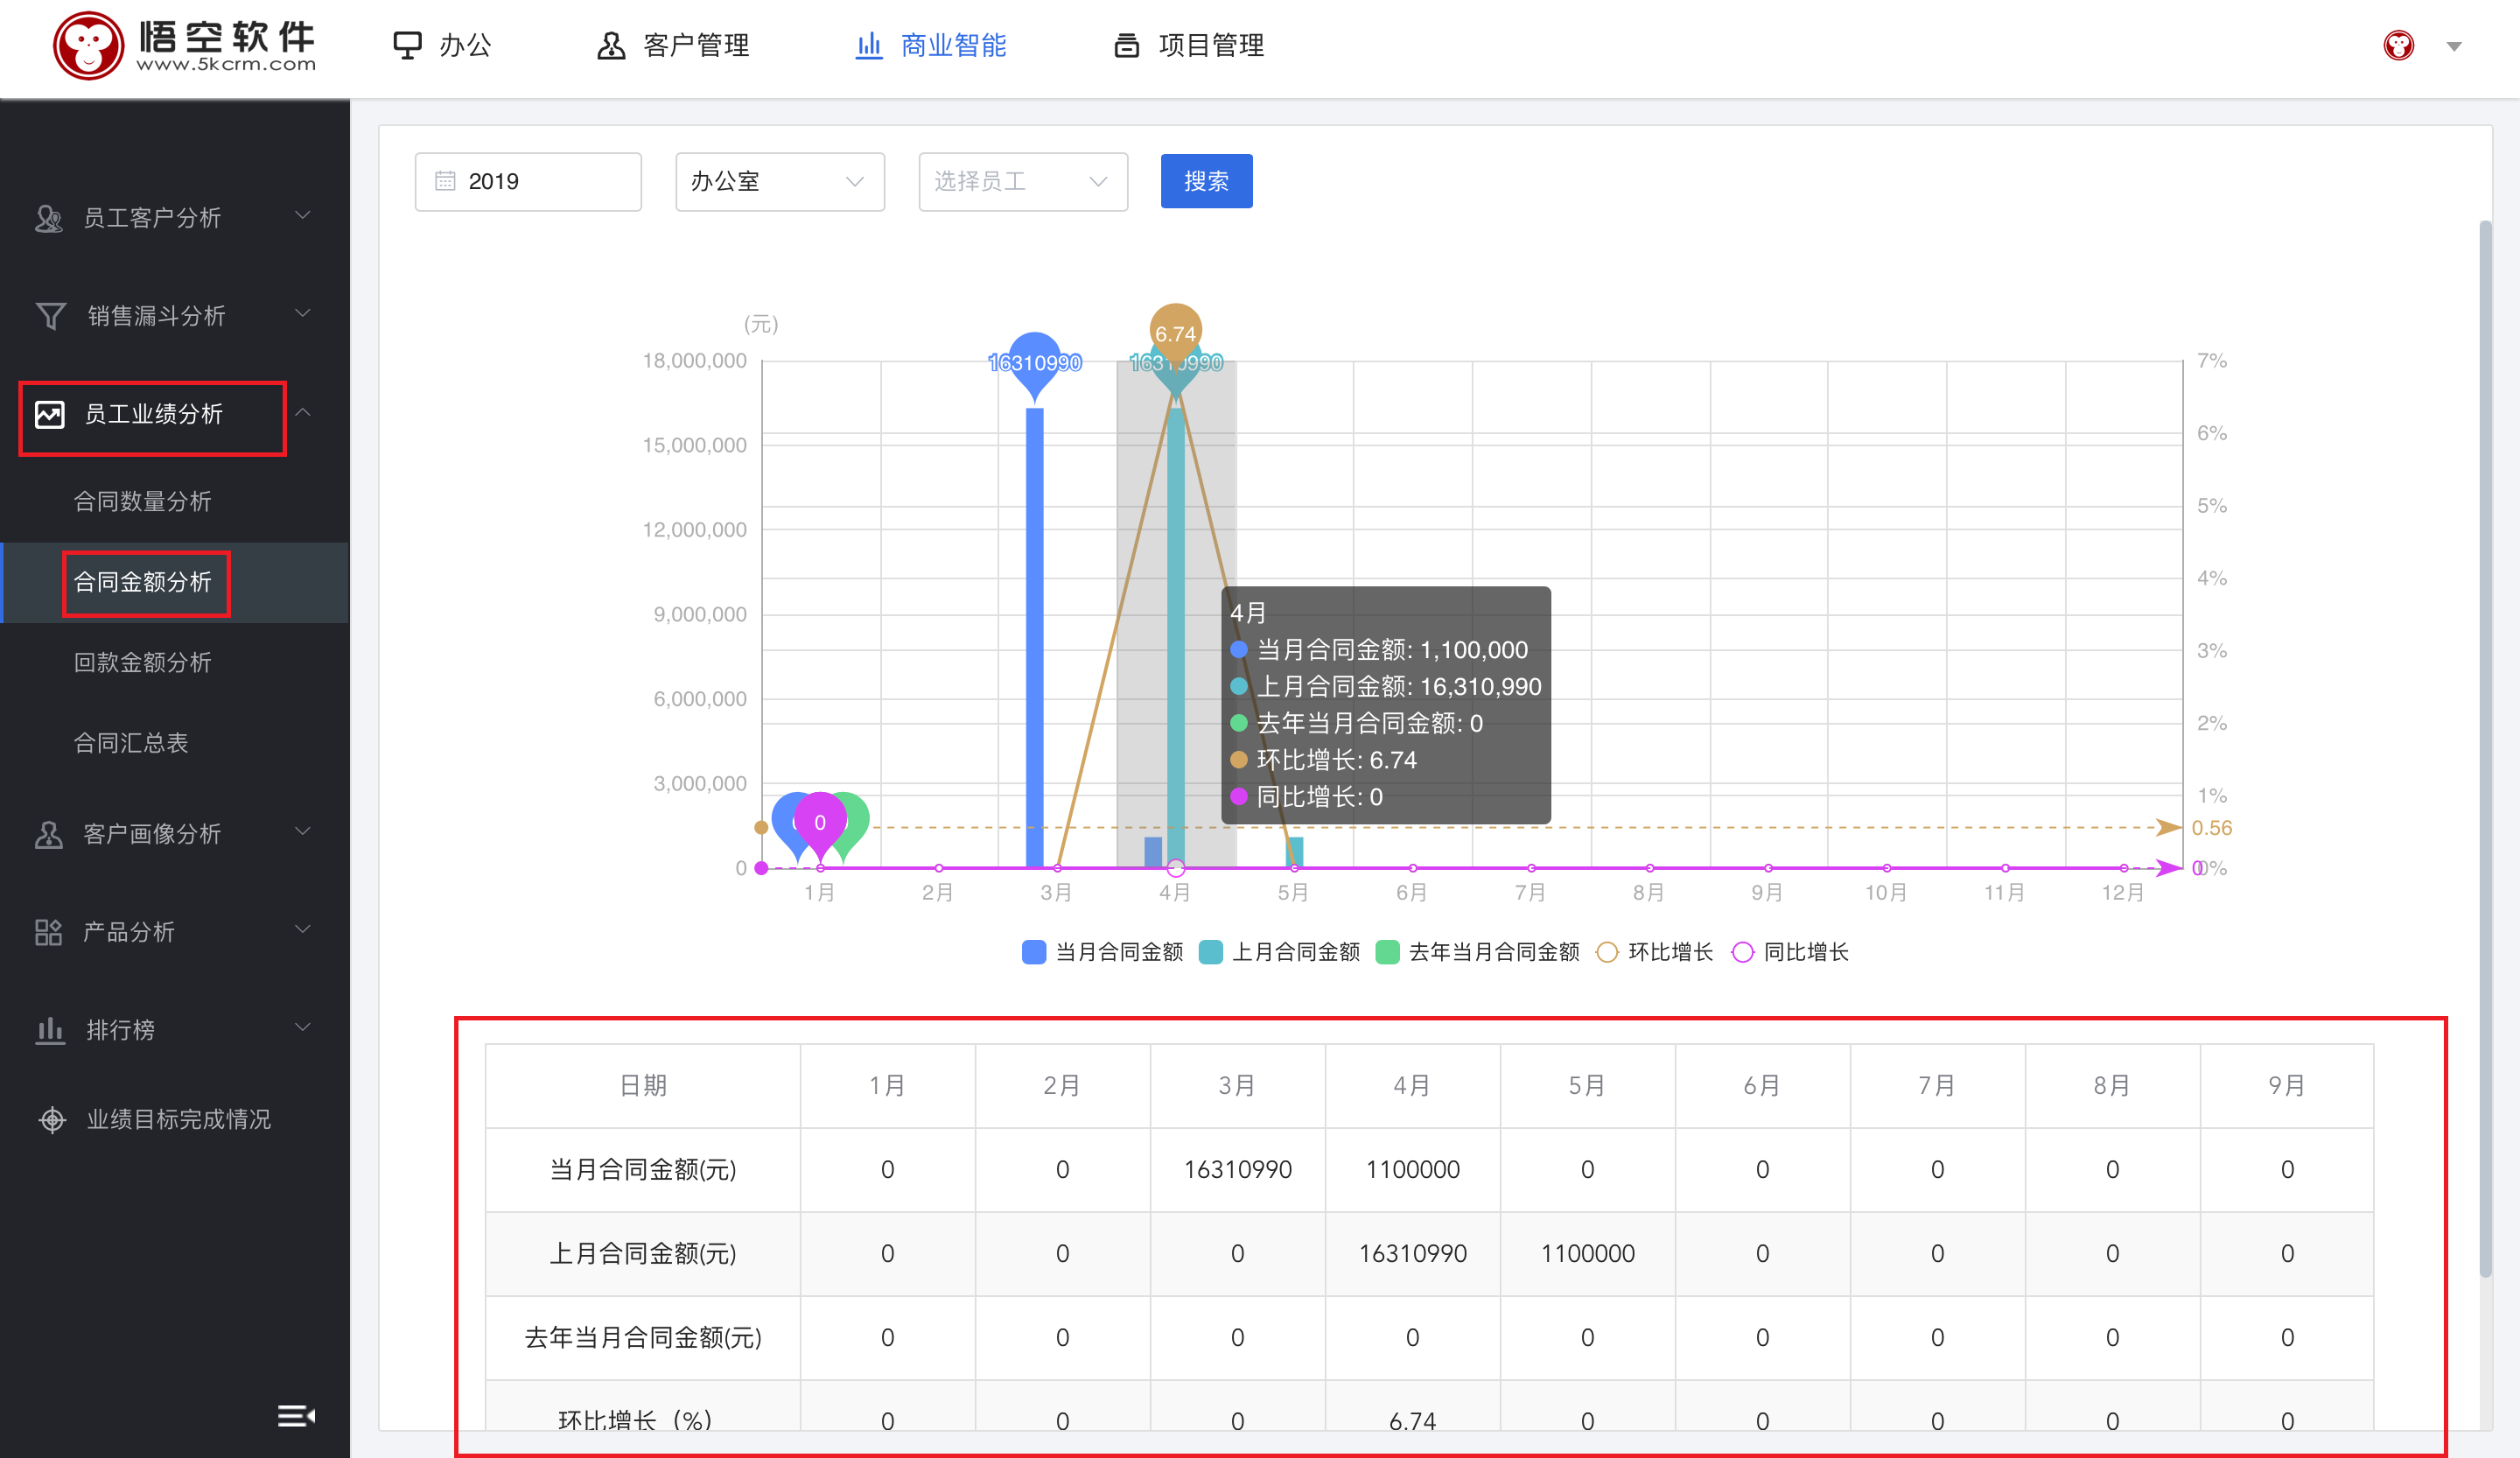Toggle 同比增长 legend series

(x=1790, y=952)
